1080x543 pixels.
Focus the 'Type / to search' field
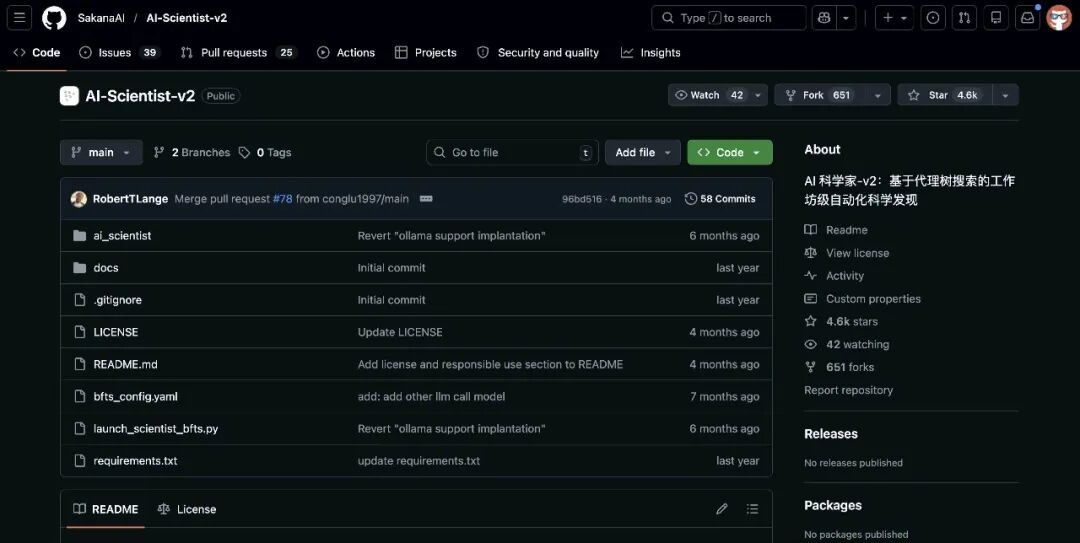729,18
